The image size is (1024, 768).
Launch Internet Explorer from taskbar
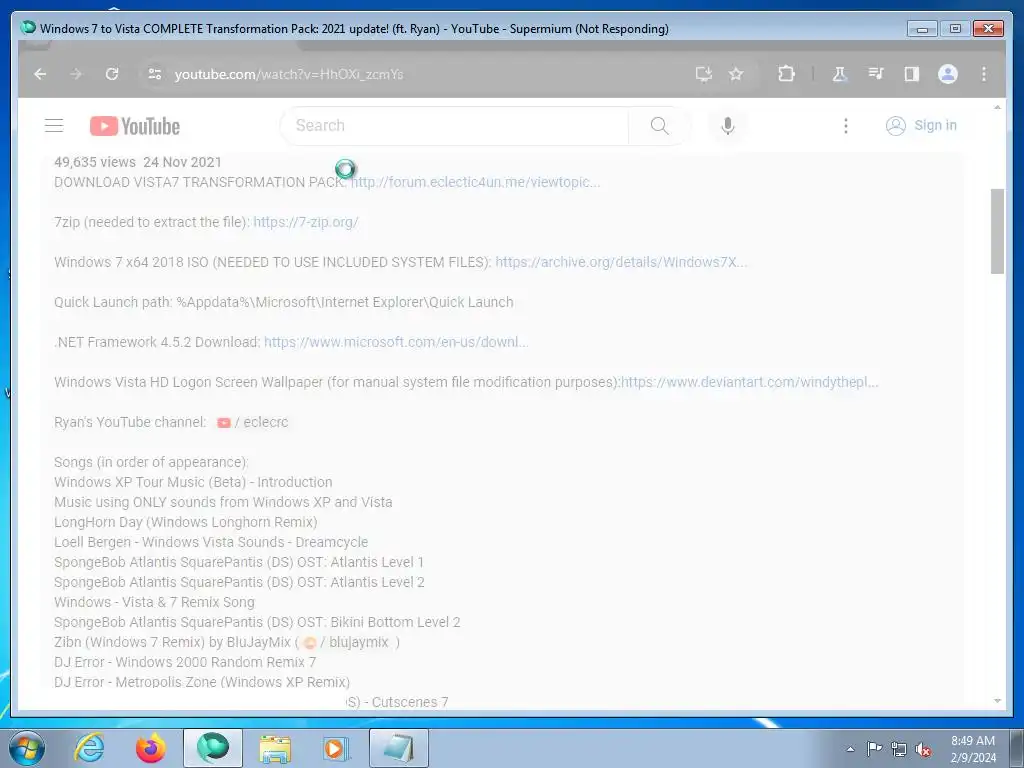[x=89, y=748]
